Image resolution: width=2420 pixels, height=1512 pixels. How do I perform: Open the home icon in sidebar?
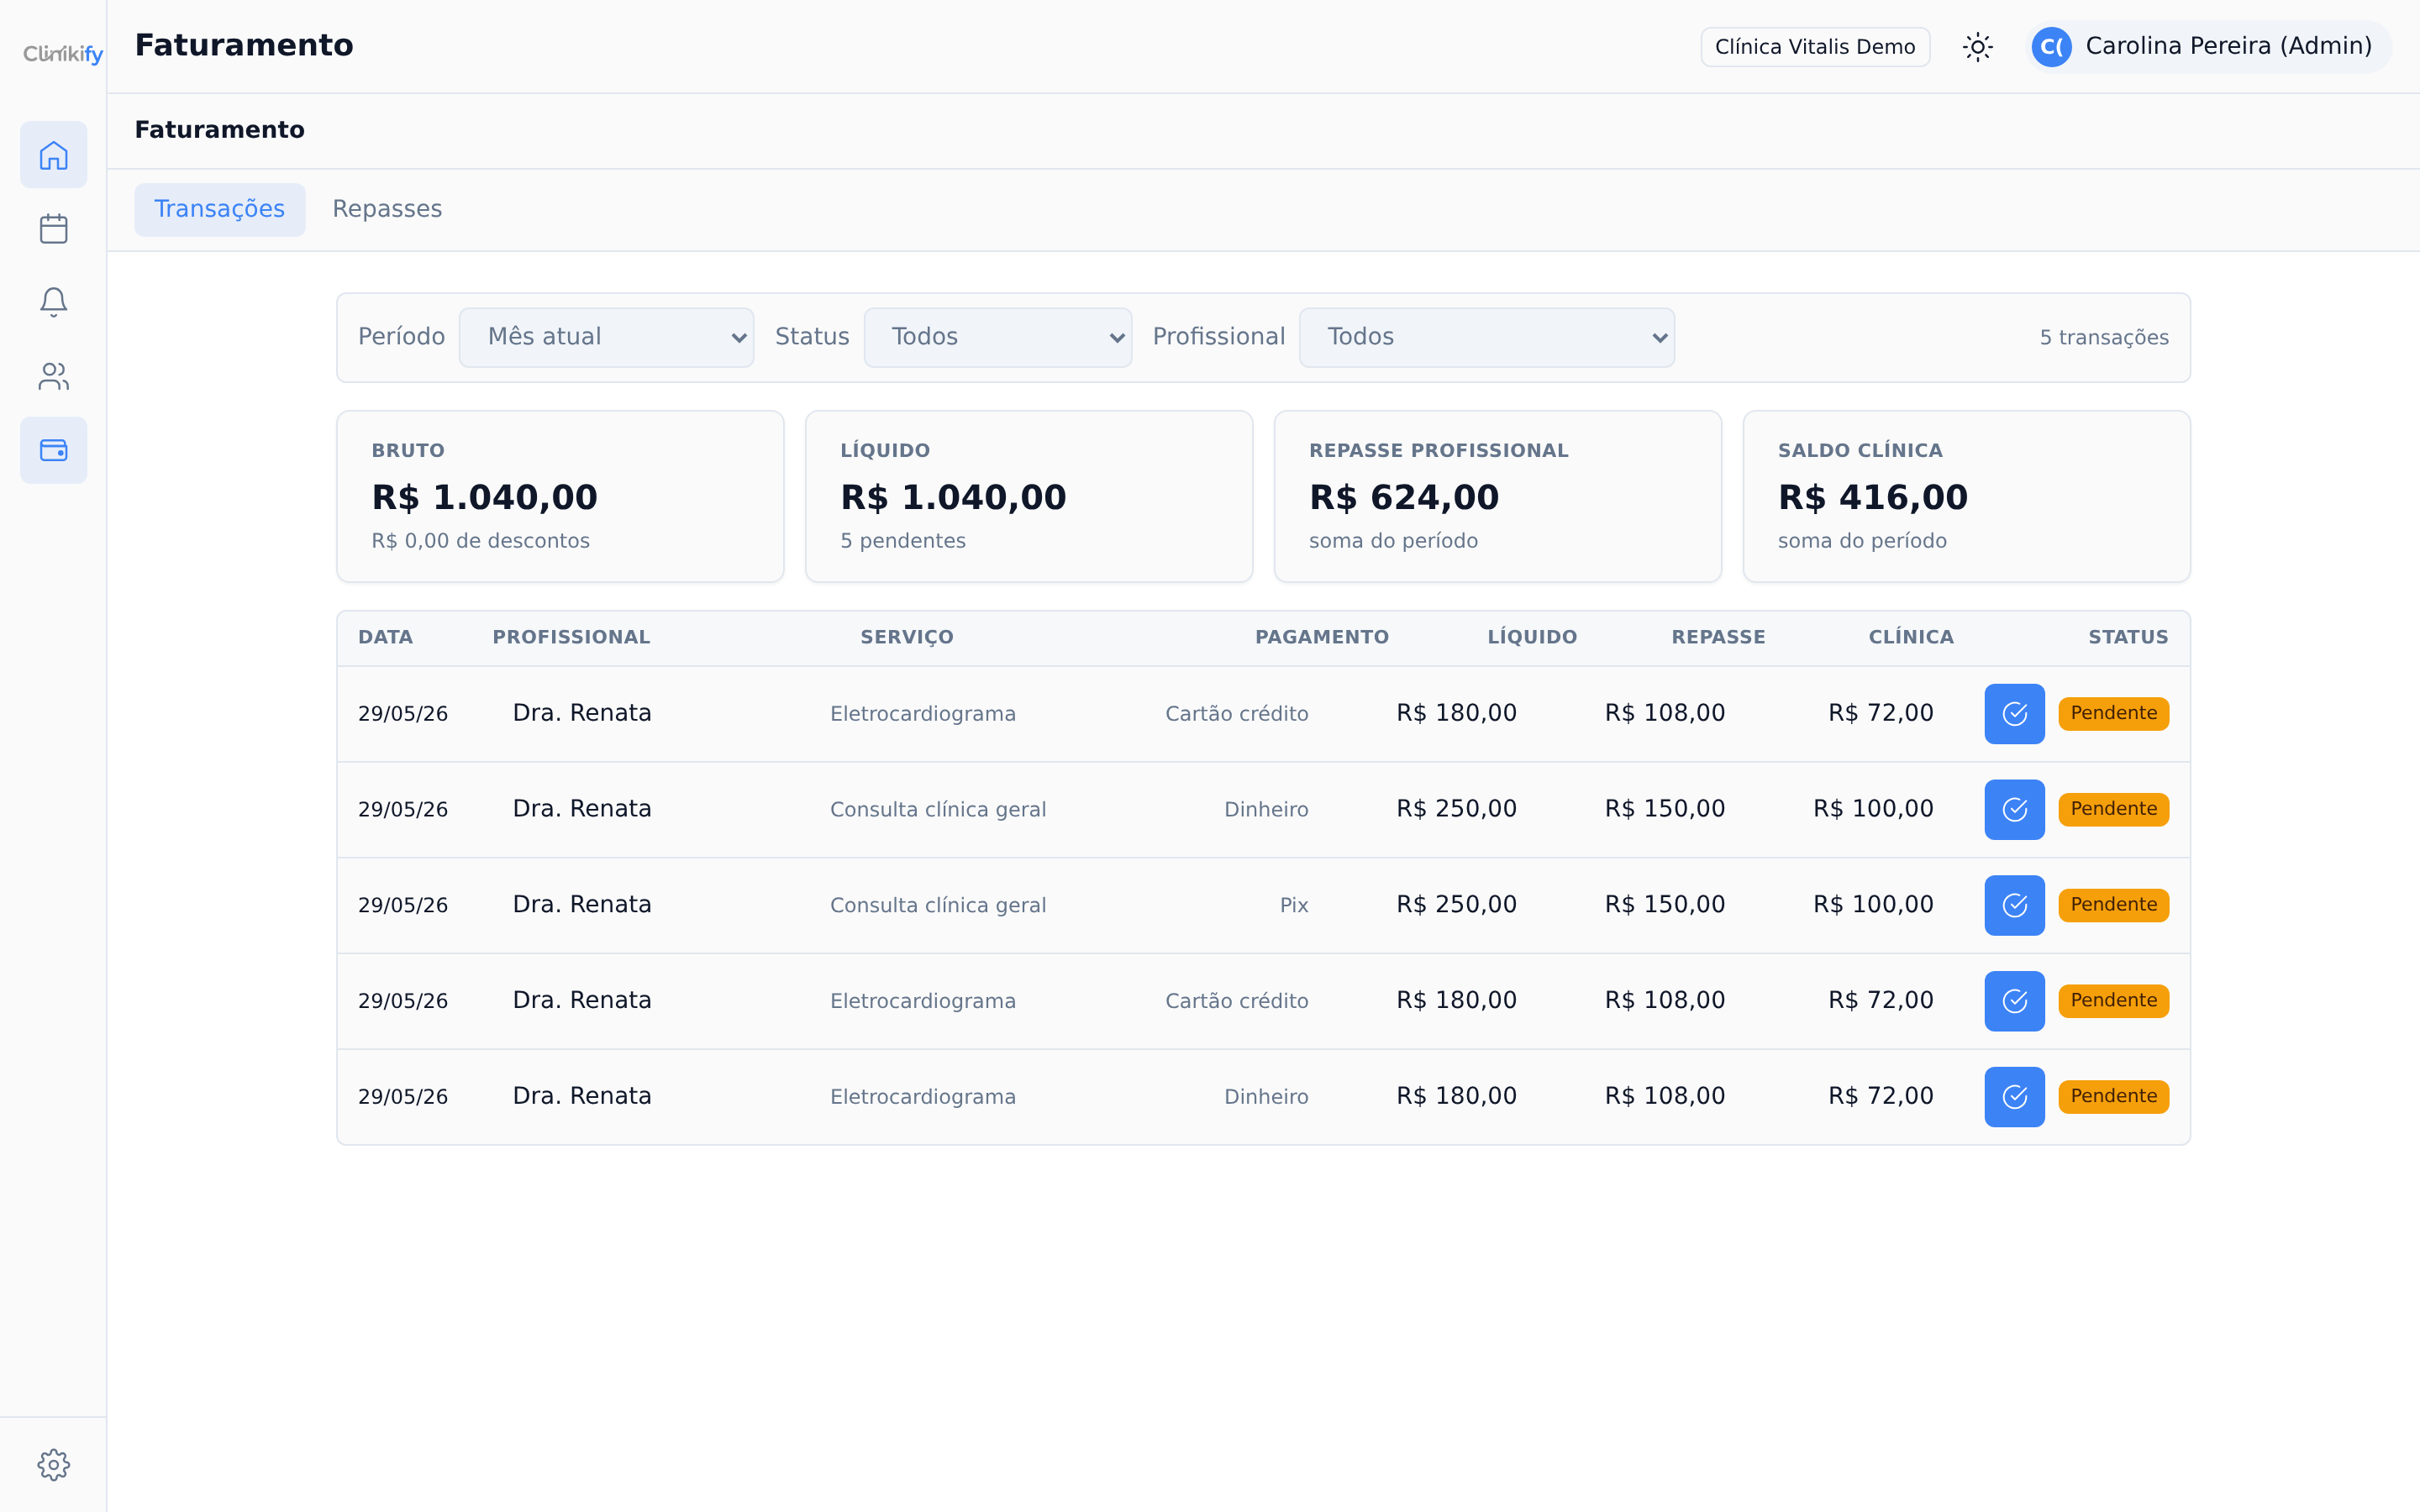pyautogui.click(x=54, y=155)
